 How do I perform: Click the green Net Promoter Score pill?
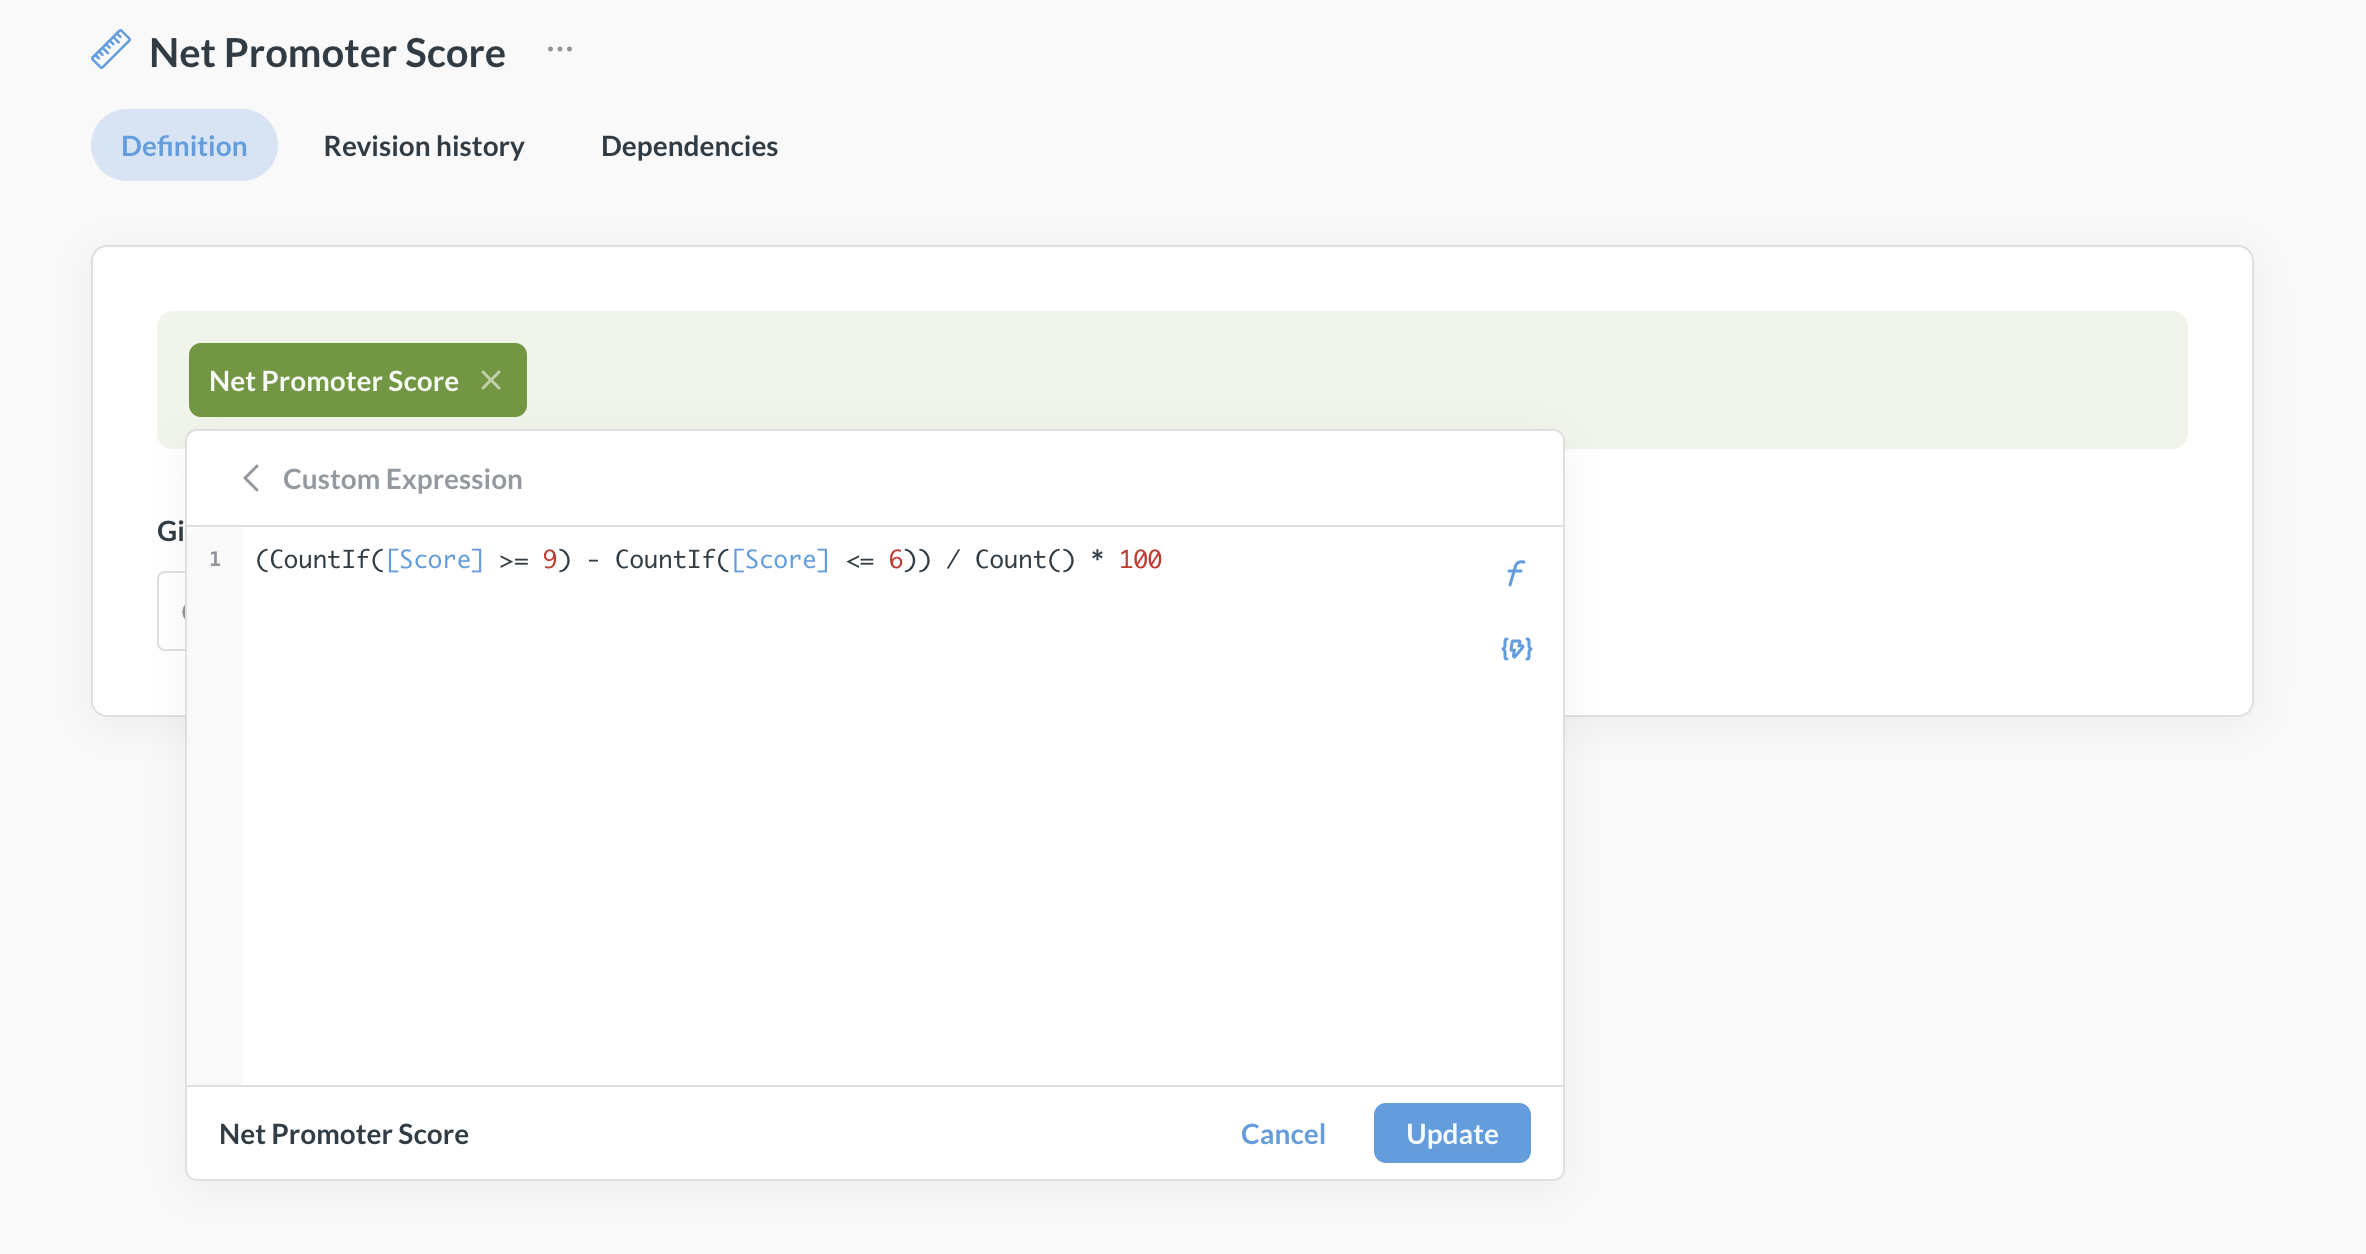tap(334, 381)
